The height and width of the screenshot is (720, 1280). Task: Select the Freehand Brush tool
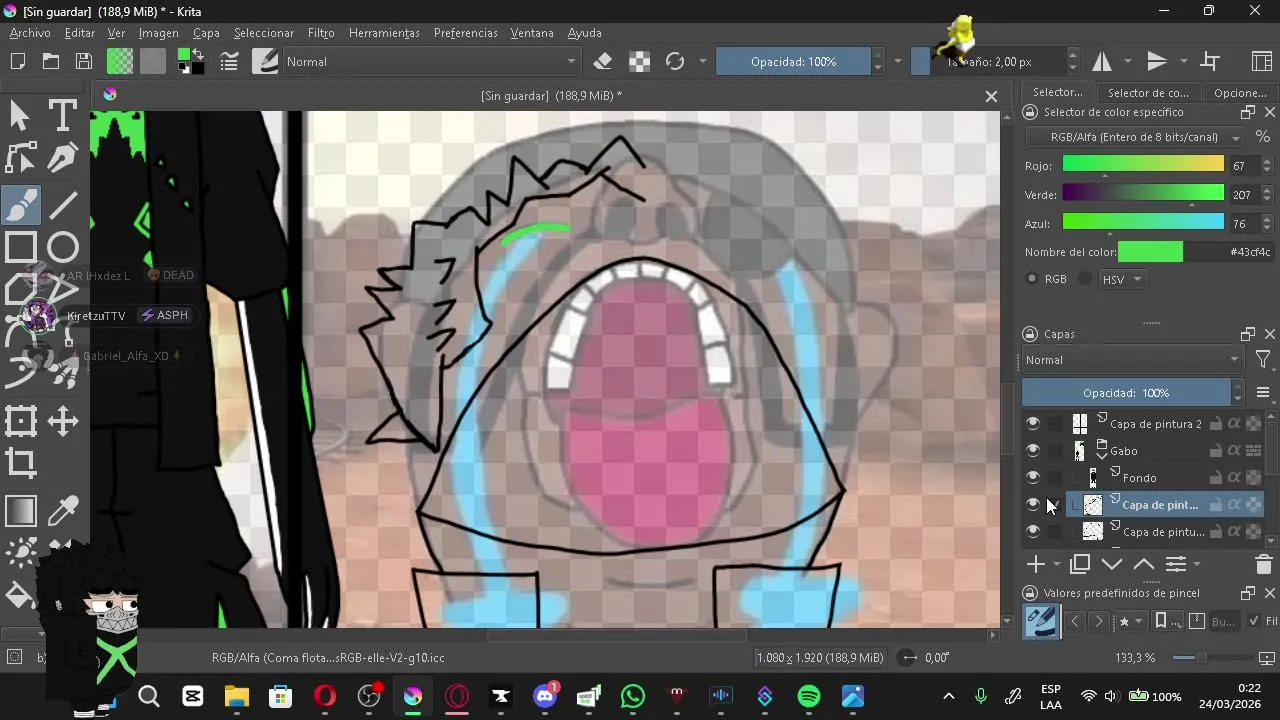click(x=20, y=205)
